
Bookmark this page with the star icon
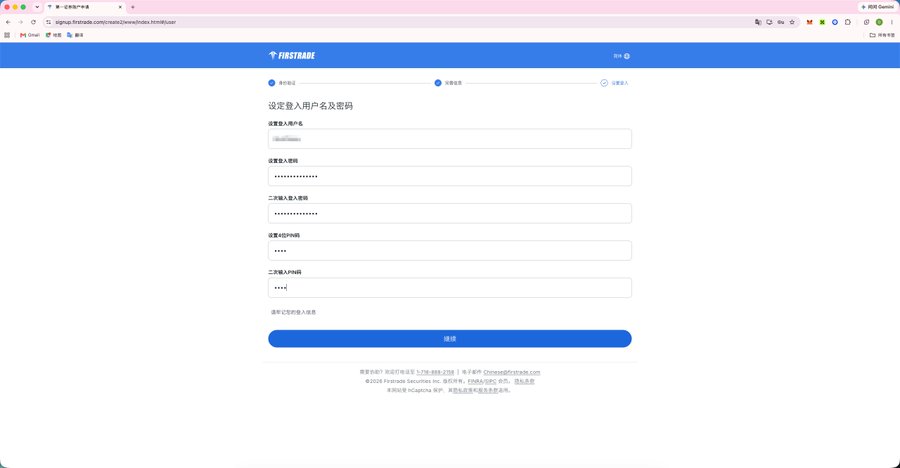[792, 22]
